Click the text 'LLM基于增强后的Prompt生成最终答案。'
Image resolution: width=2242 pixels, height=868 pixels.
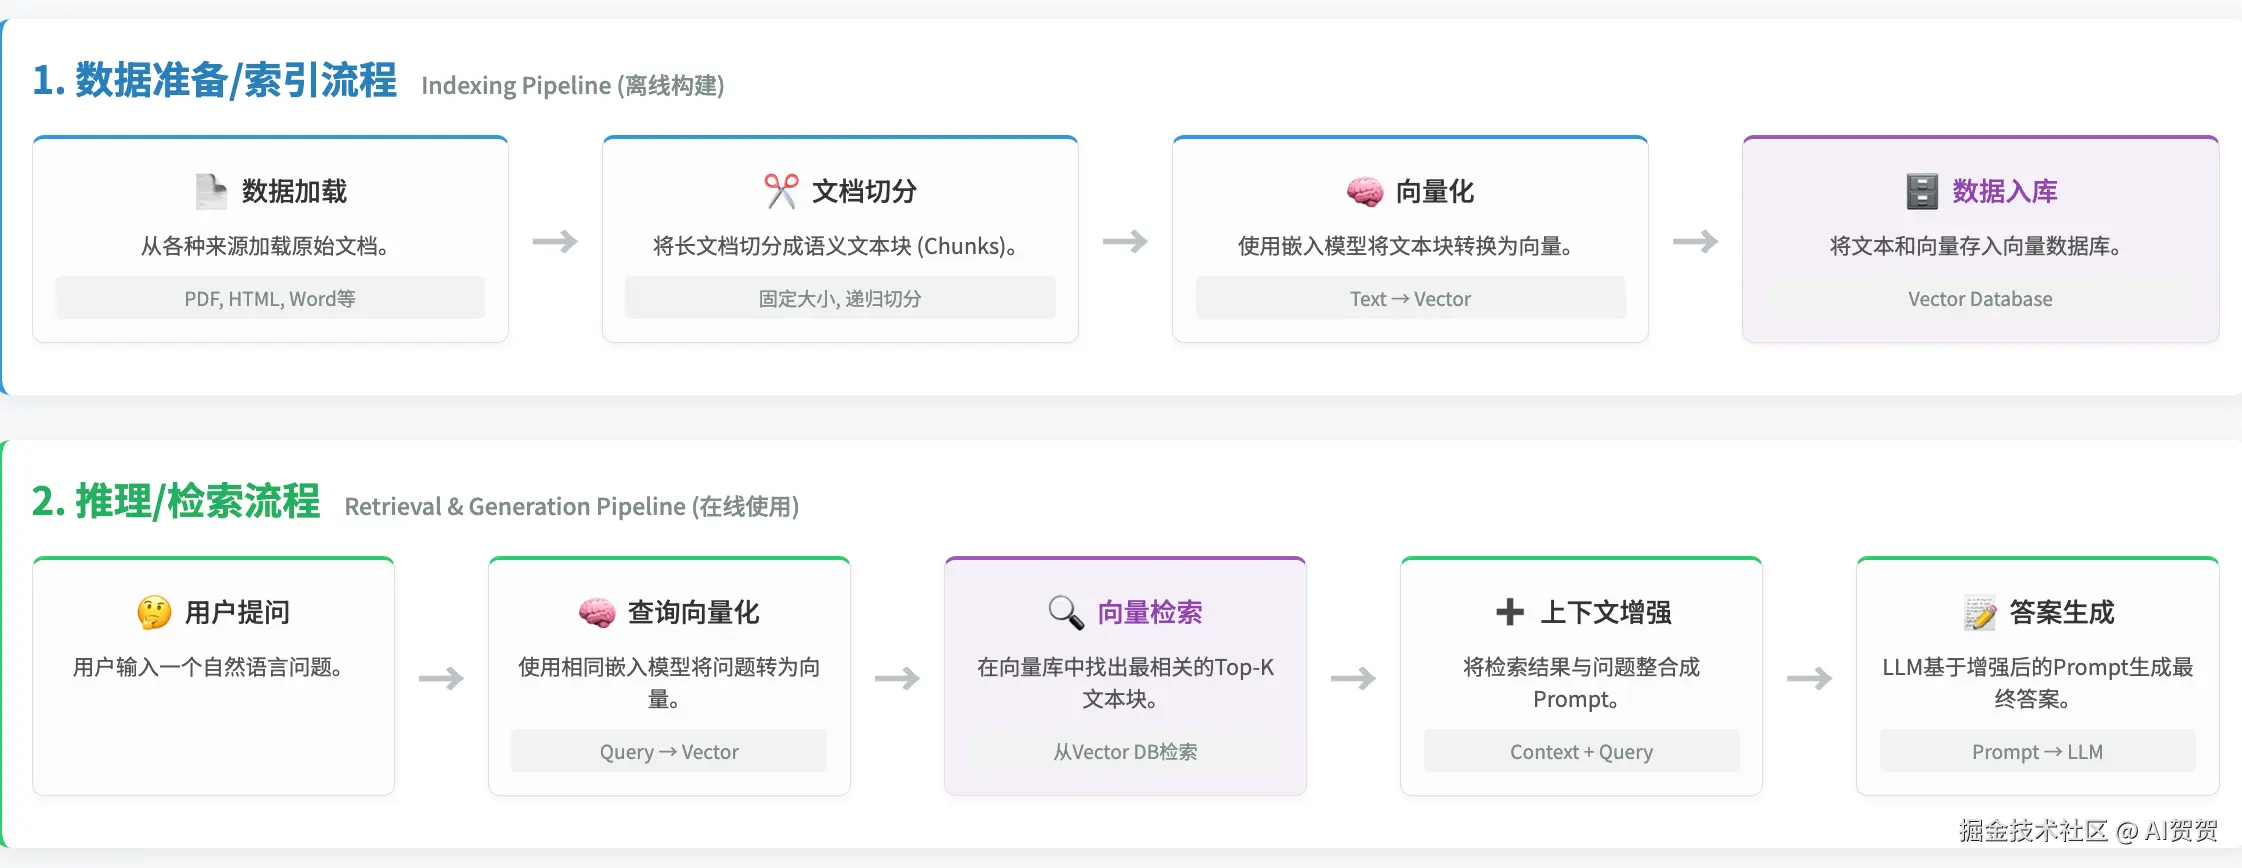coord(2037,682)
